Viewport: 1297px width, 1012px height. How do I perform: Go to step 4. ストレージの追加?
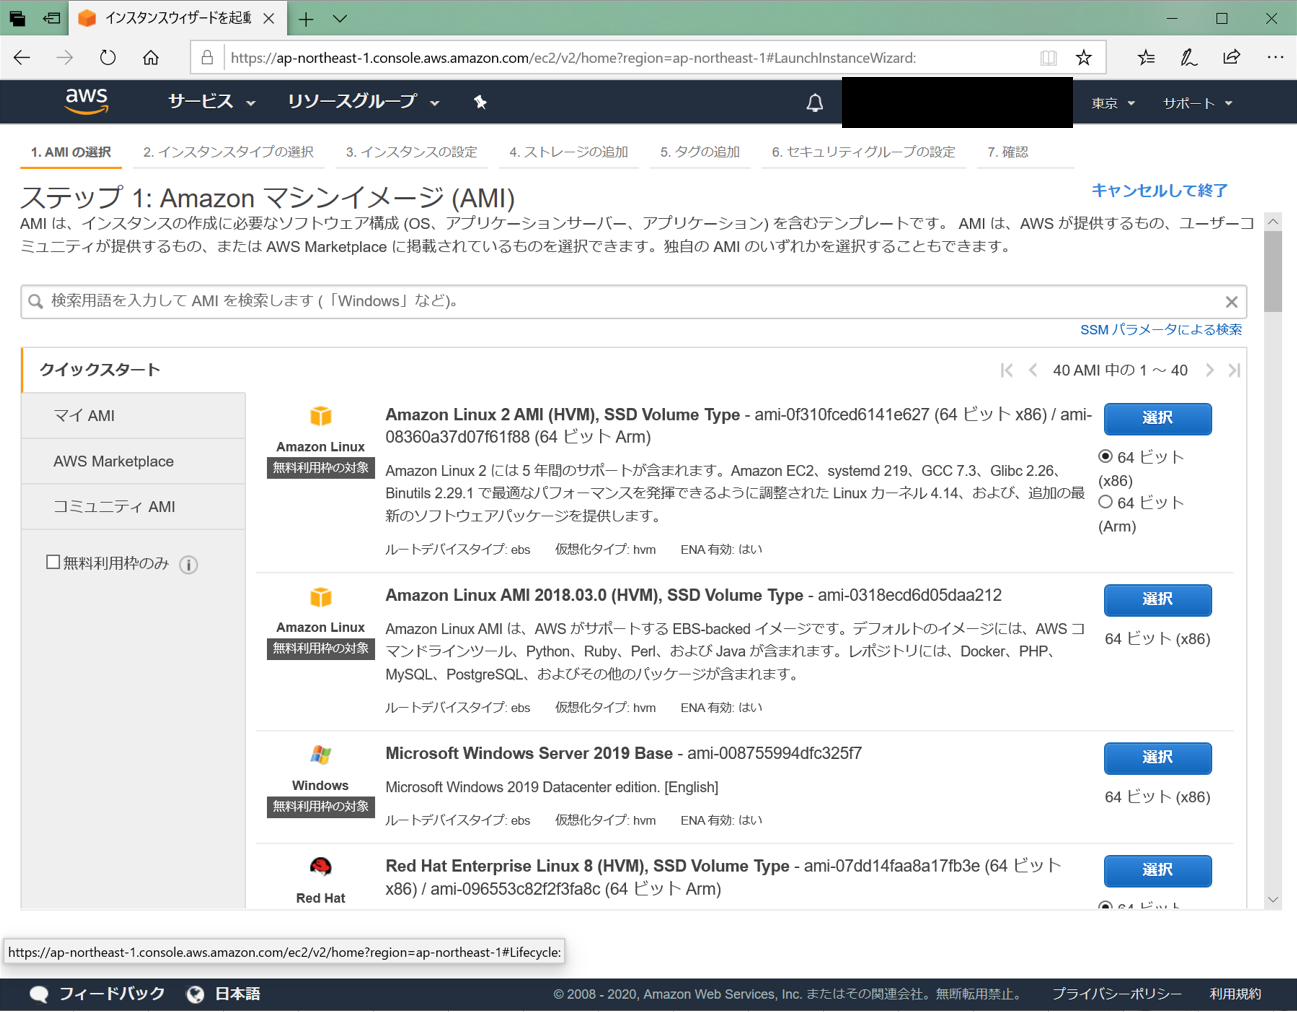(x=568, y=152)
